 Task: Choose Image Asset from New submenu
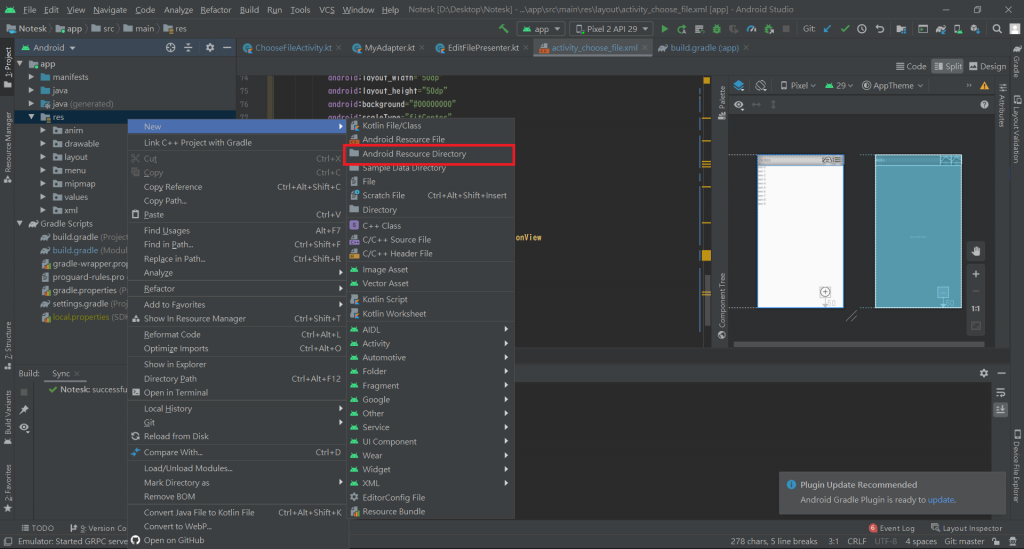430,270
